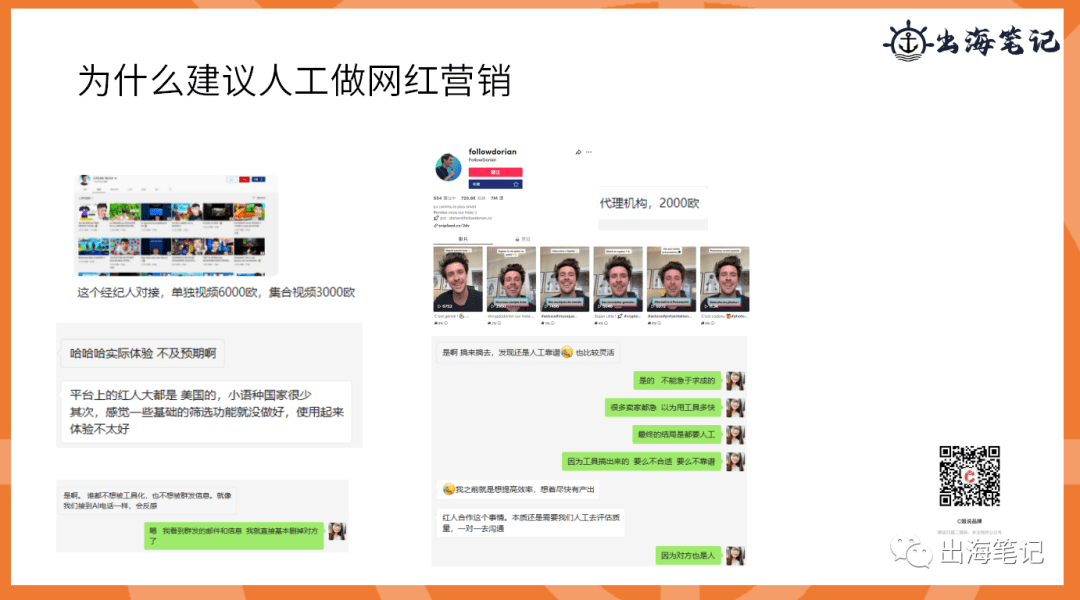Viewport: 1080px width, 600px height.
Task: Click the text 代理机构，2000欧
Action: 650,203
